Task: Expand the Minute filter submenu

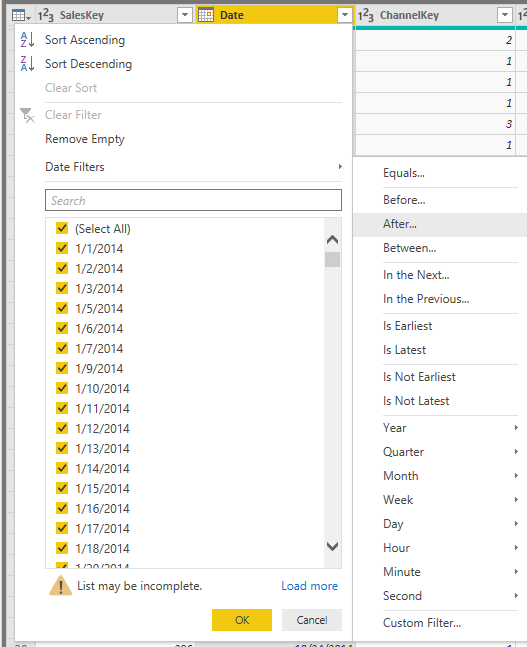Action: click(516, 571)
